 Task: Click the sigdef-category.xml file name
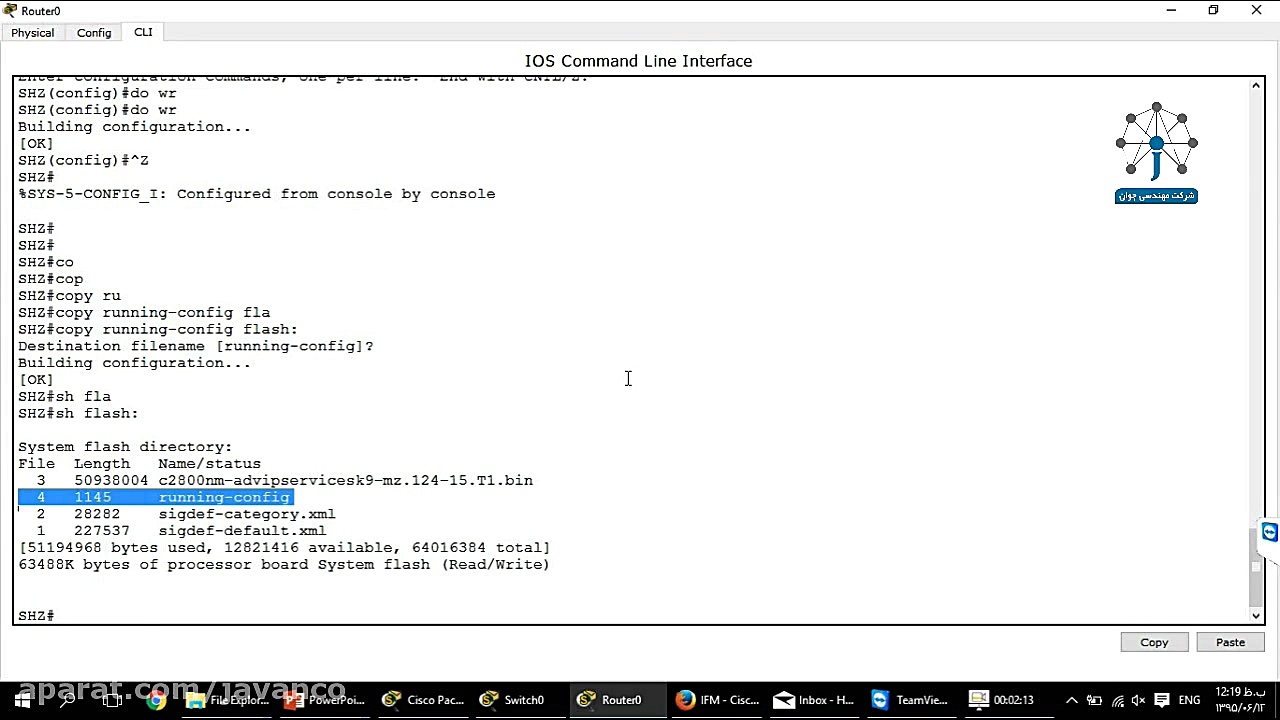(x=247, y=514)
